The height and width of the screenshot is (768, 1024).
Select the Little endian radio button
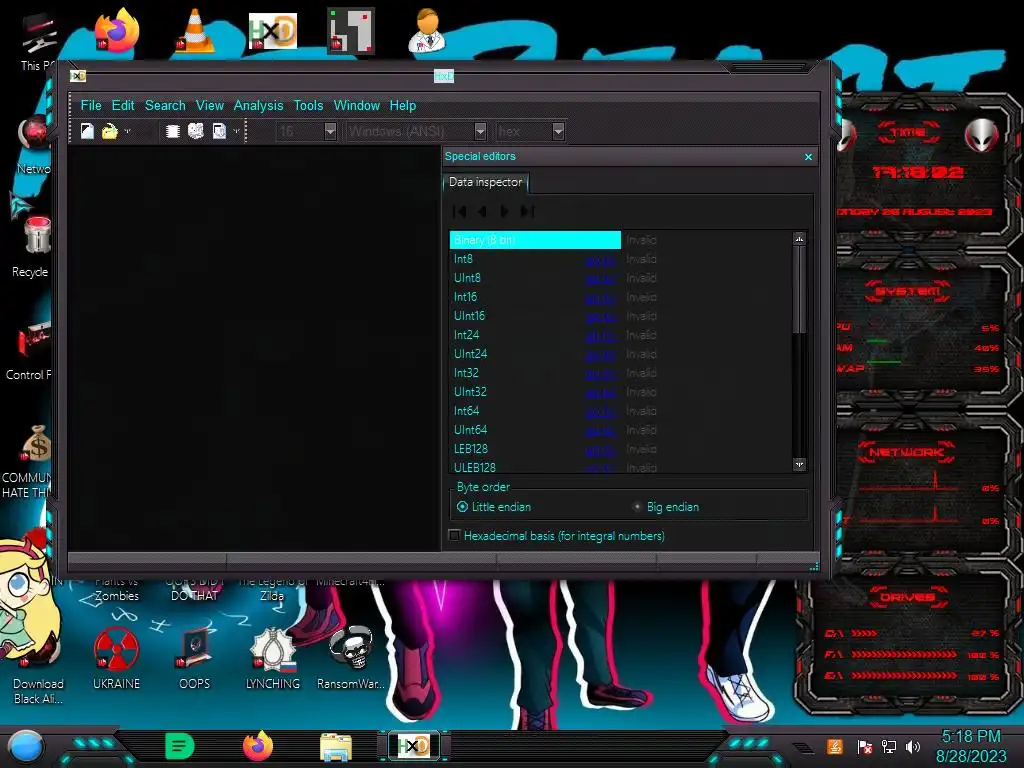pyautogui.click(x=462, y=507)
